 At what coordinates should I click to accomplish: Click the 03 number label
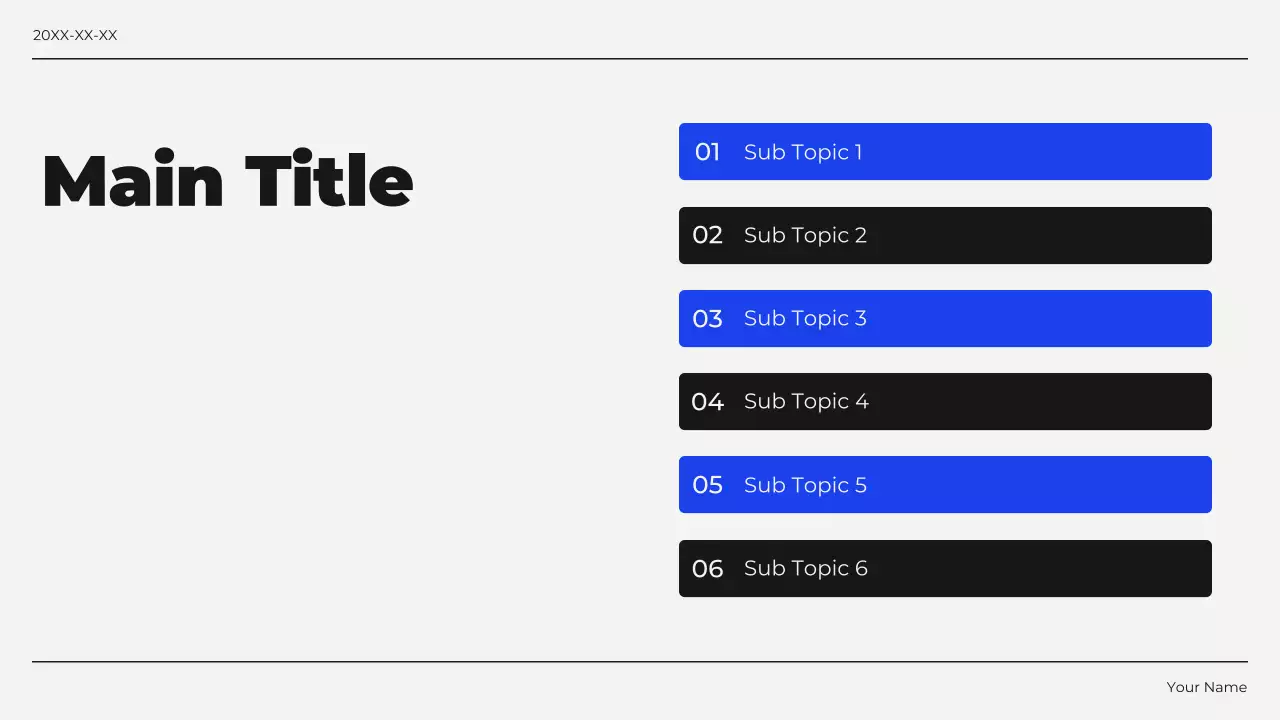coord(707,318)
